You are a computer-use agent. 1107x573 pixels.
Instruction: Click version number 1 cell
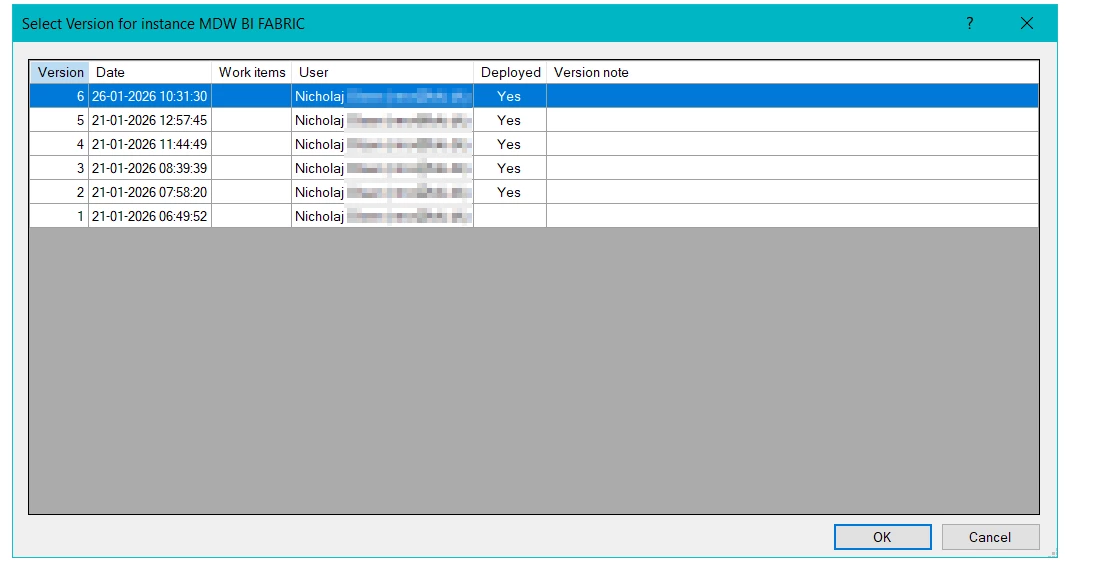pyautogui.click(x=59, y=216)
